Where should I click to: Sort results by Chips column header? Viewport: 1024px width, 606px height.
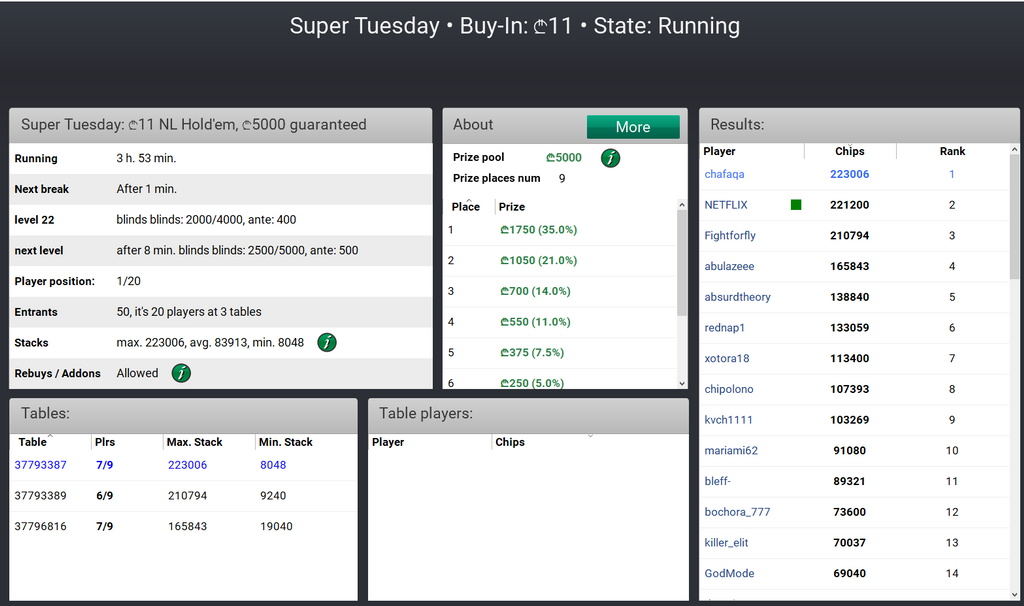tap(849, 151)
